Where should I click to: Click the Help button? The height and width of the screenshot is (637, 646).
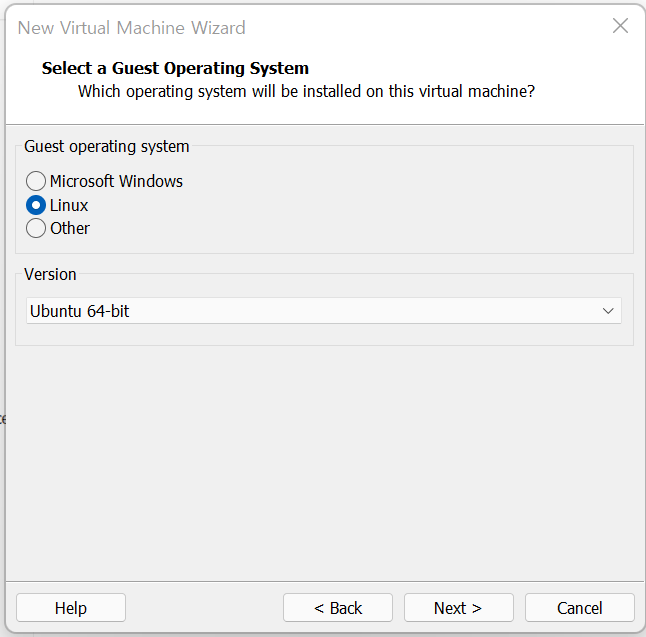pos(71,608)
